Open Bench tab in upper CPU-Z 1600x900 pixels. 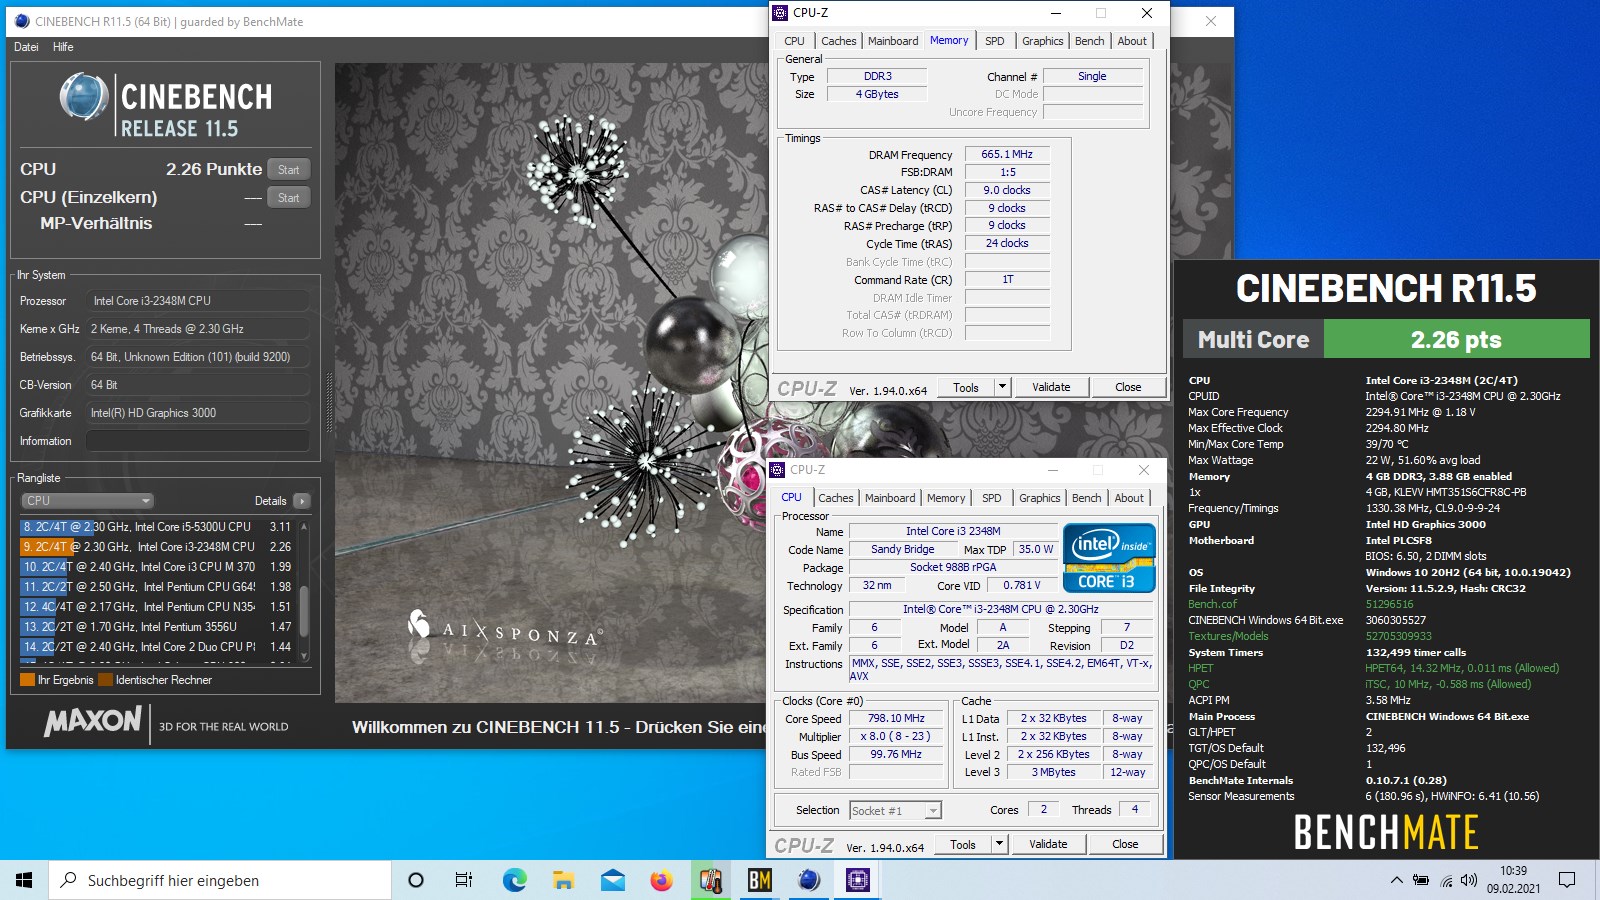(x=1090, y=41)
